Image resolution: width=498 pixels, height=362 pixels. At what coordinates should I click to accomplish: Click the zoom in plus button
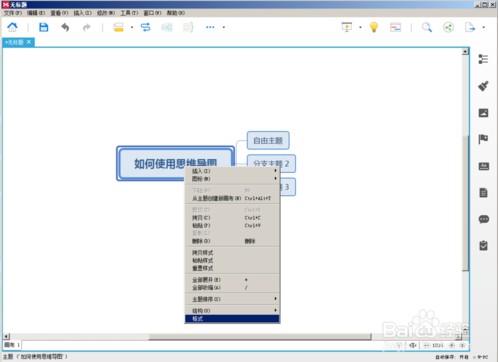click(452, 345)
